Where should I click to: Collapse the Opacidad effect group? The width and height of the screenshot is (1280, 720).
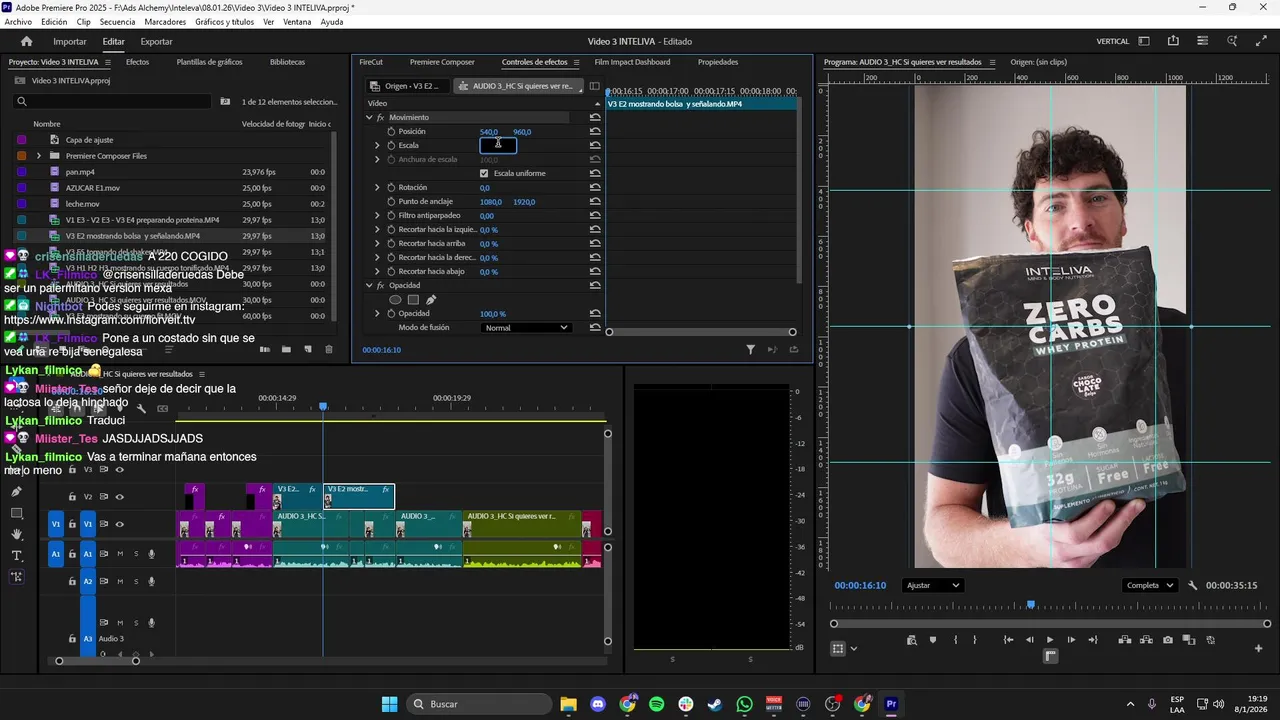[x=369, y=285]
